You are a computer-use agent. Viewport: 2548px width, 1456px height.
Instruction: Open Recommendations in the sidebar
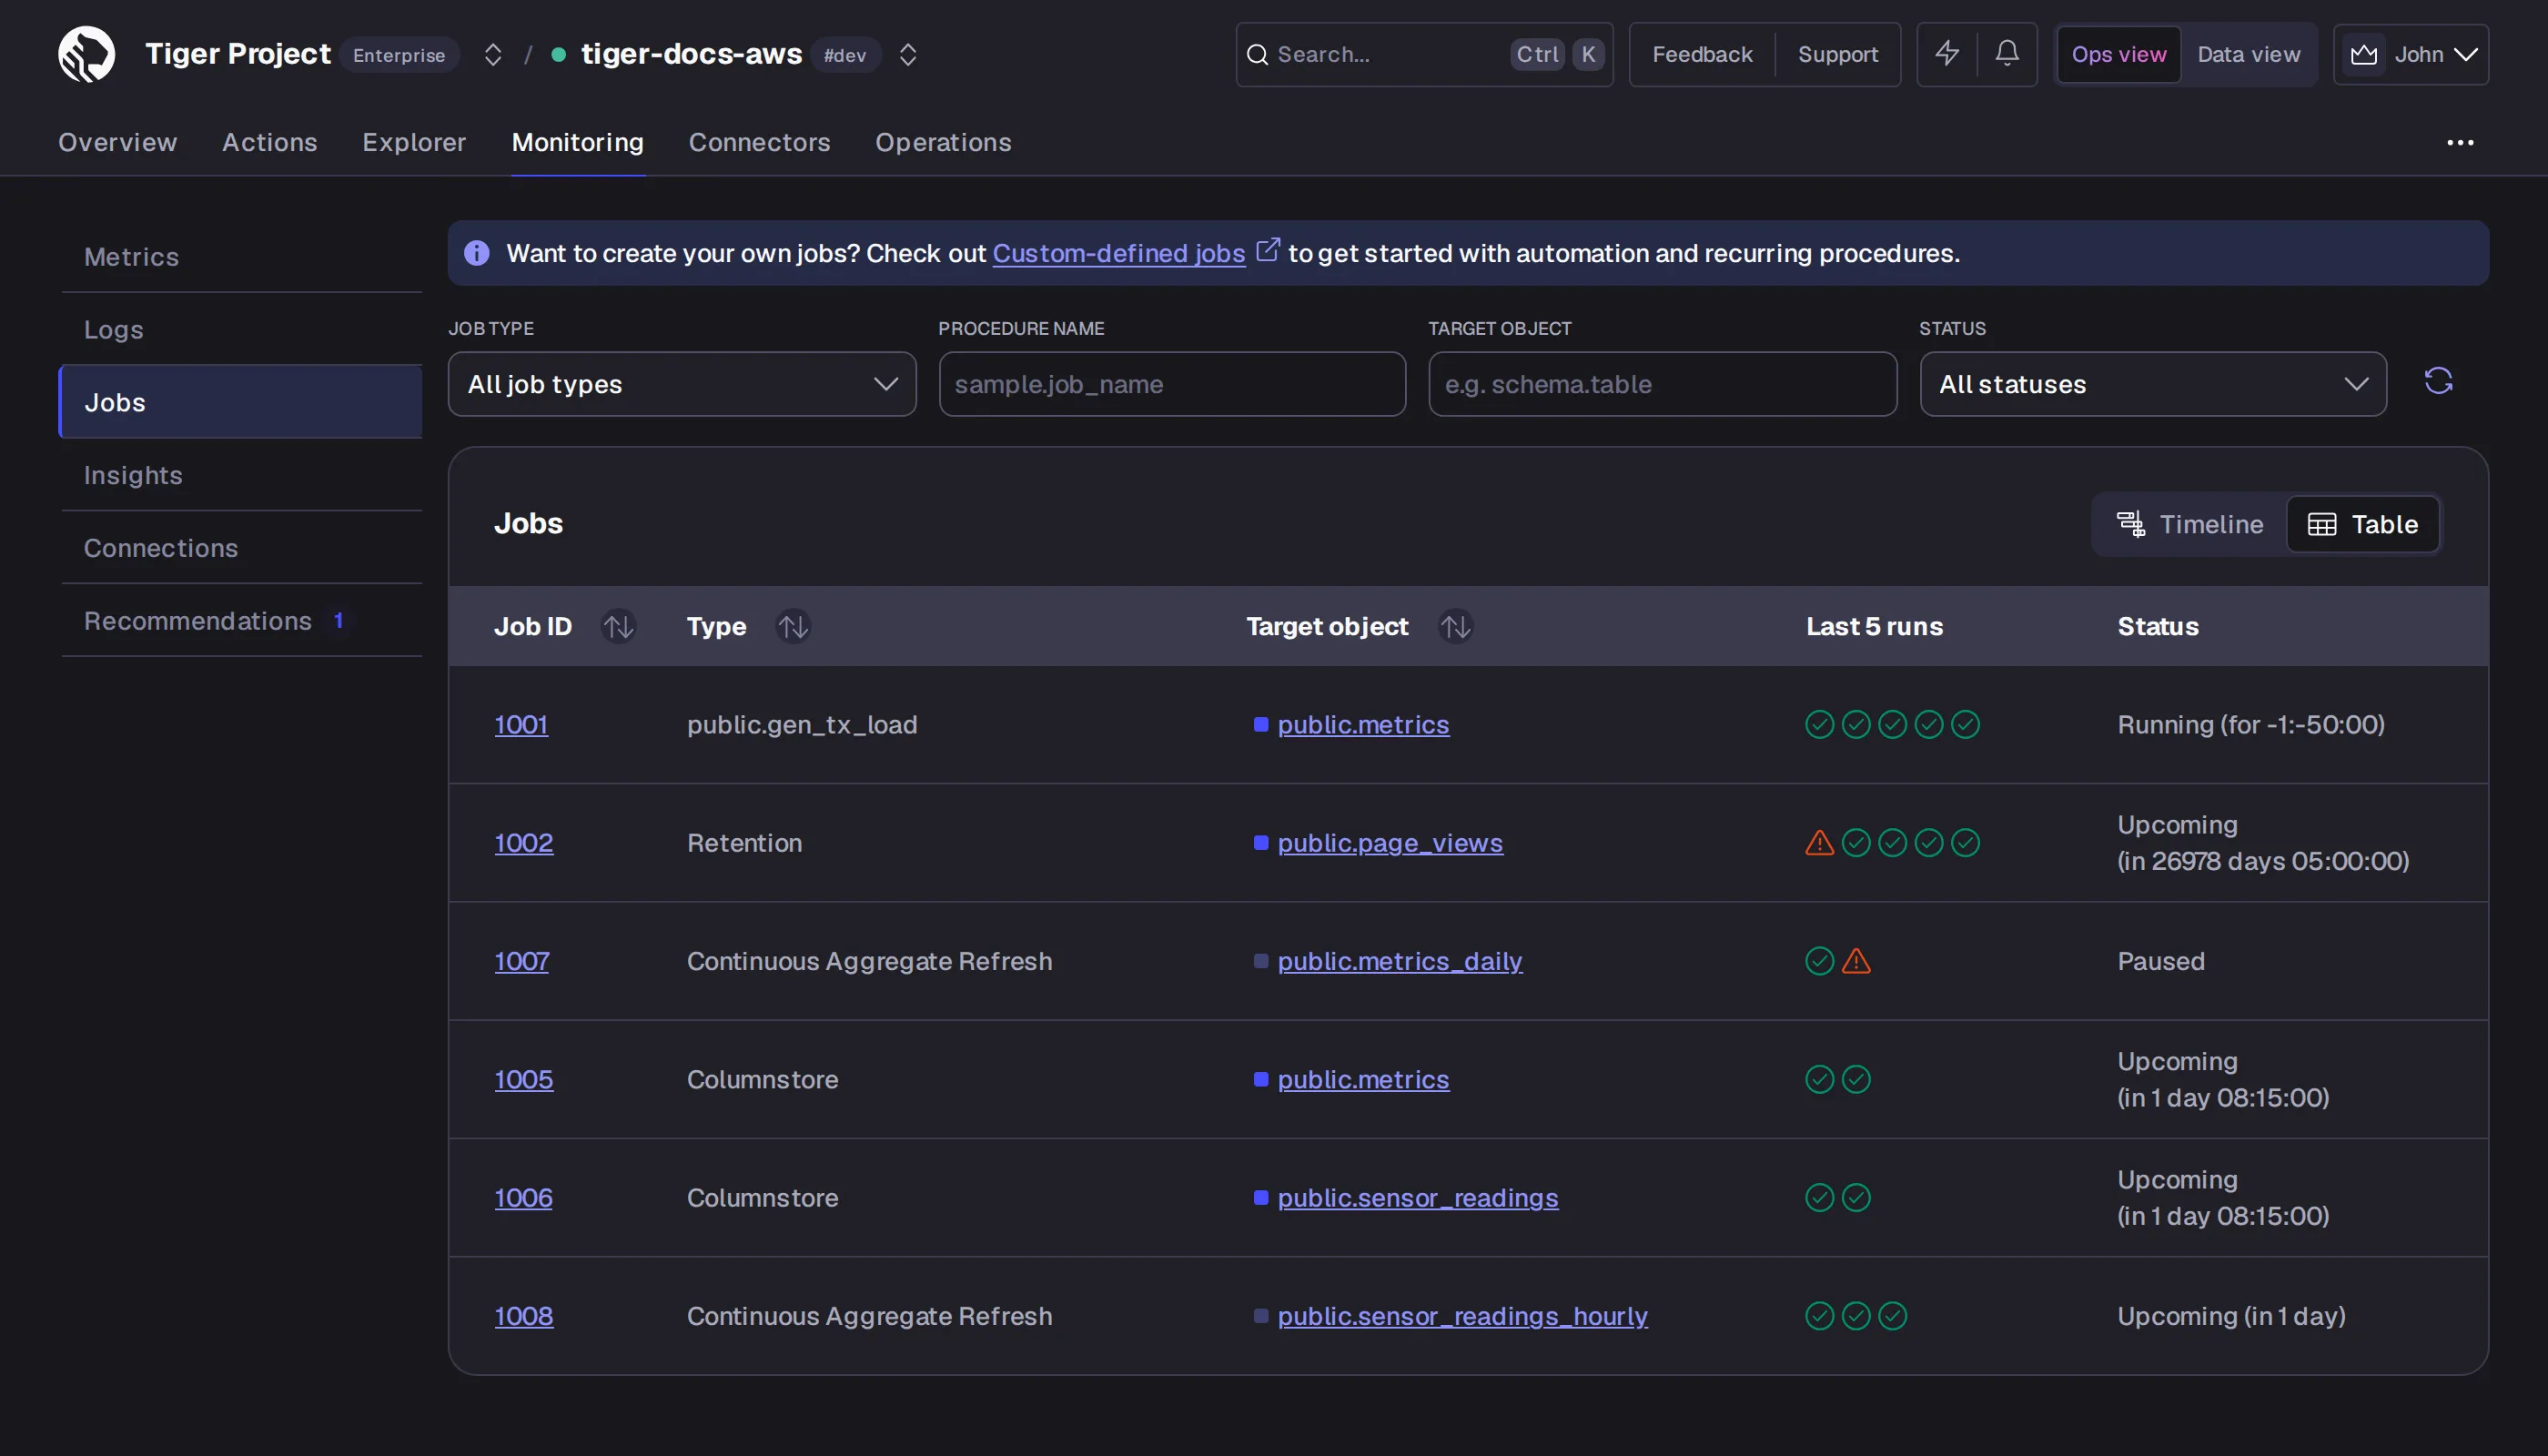click(241, 621)
